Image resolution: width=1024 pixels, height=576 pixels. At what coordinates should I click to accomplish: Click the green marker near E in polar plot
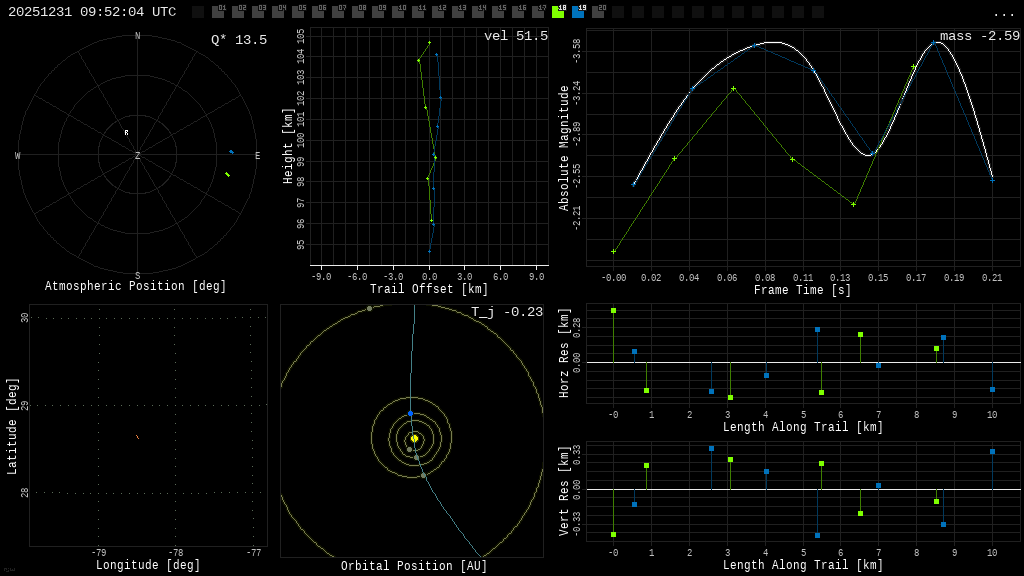[x=227, y=174]
